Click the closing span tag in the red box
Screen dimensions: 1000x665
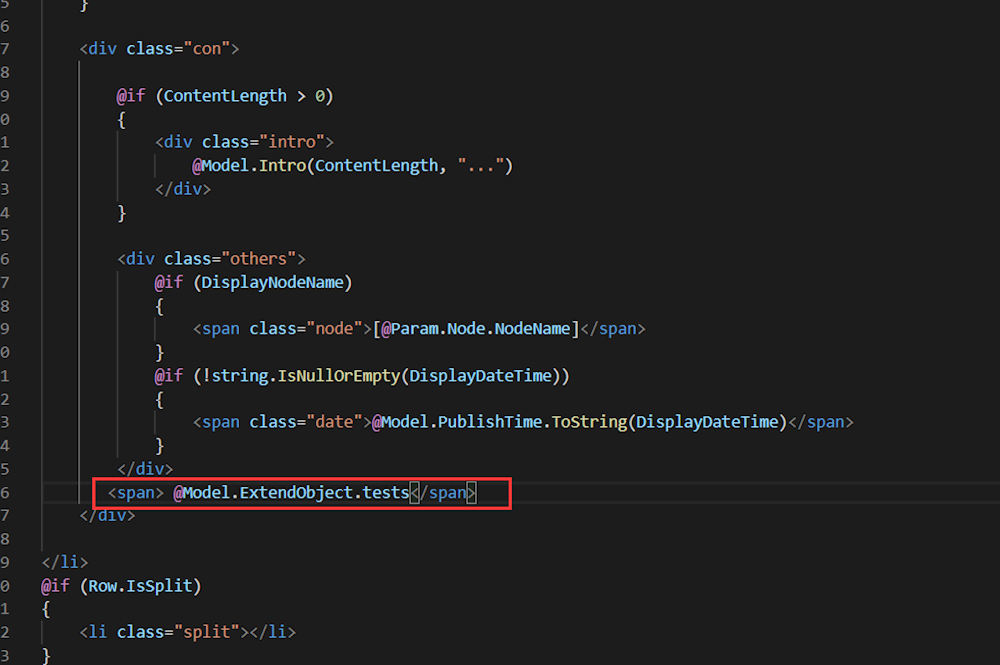pos(444,492)
